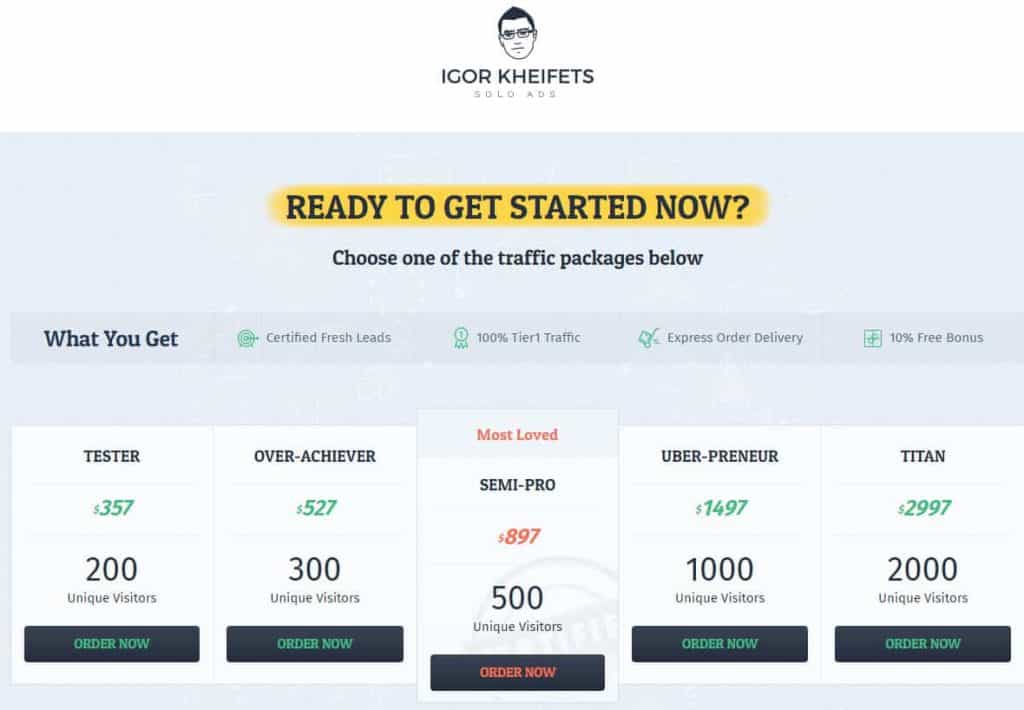Select the $357 Tester price
Image resolution: width=1024 pixels, height=710 pixels.
coord(113,508)
